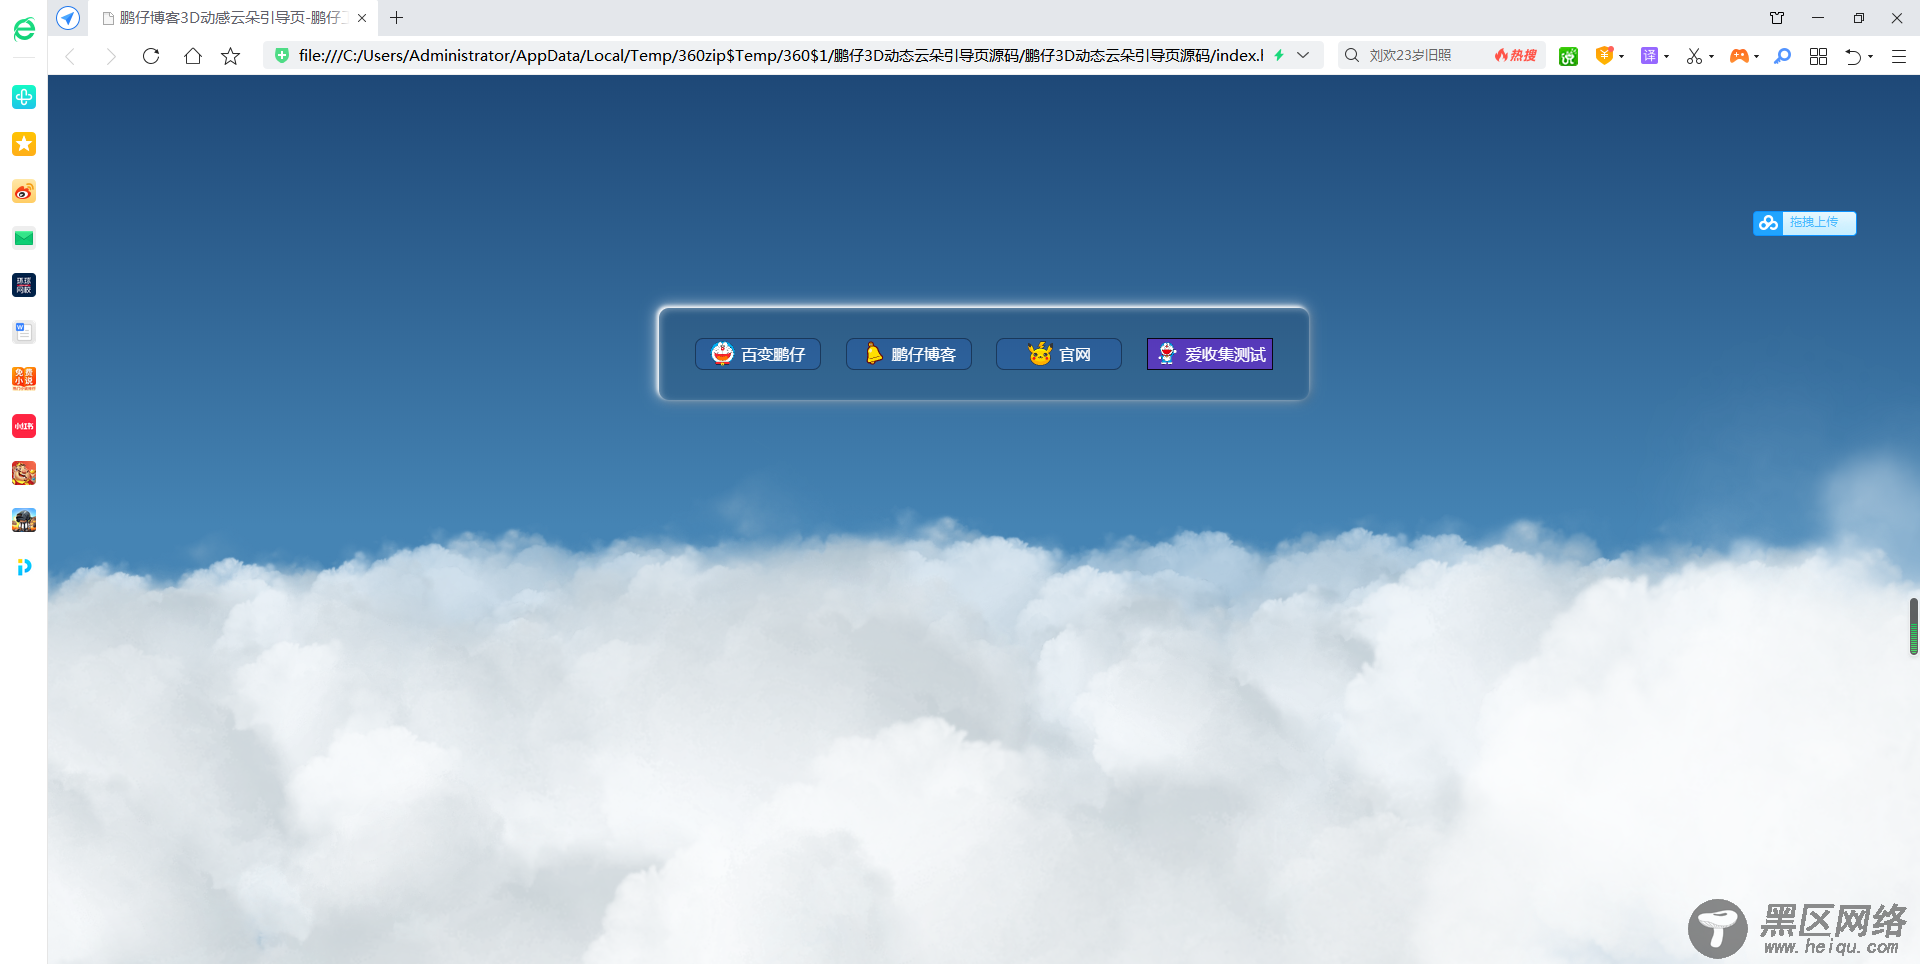Click the scissors screenshot tool

click(x=1694, y=56)
